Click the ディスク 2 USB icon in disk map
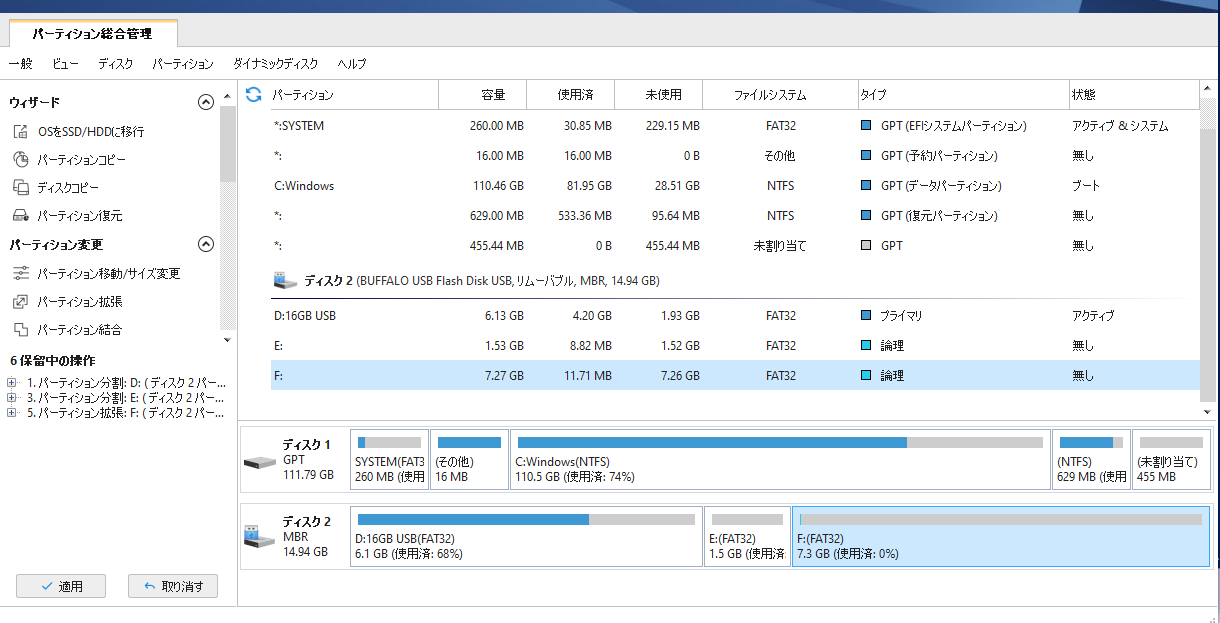The image size is (1220, 623). [x=259, y=536]
